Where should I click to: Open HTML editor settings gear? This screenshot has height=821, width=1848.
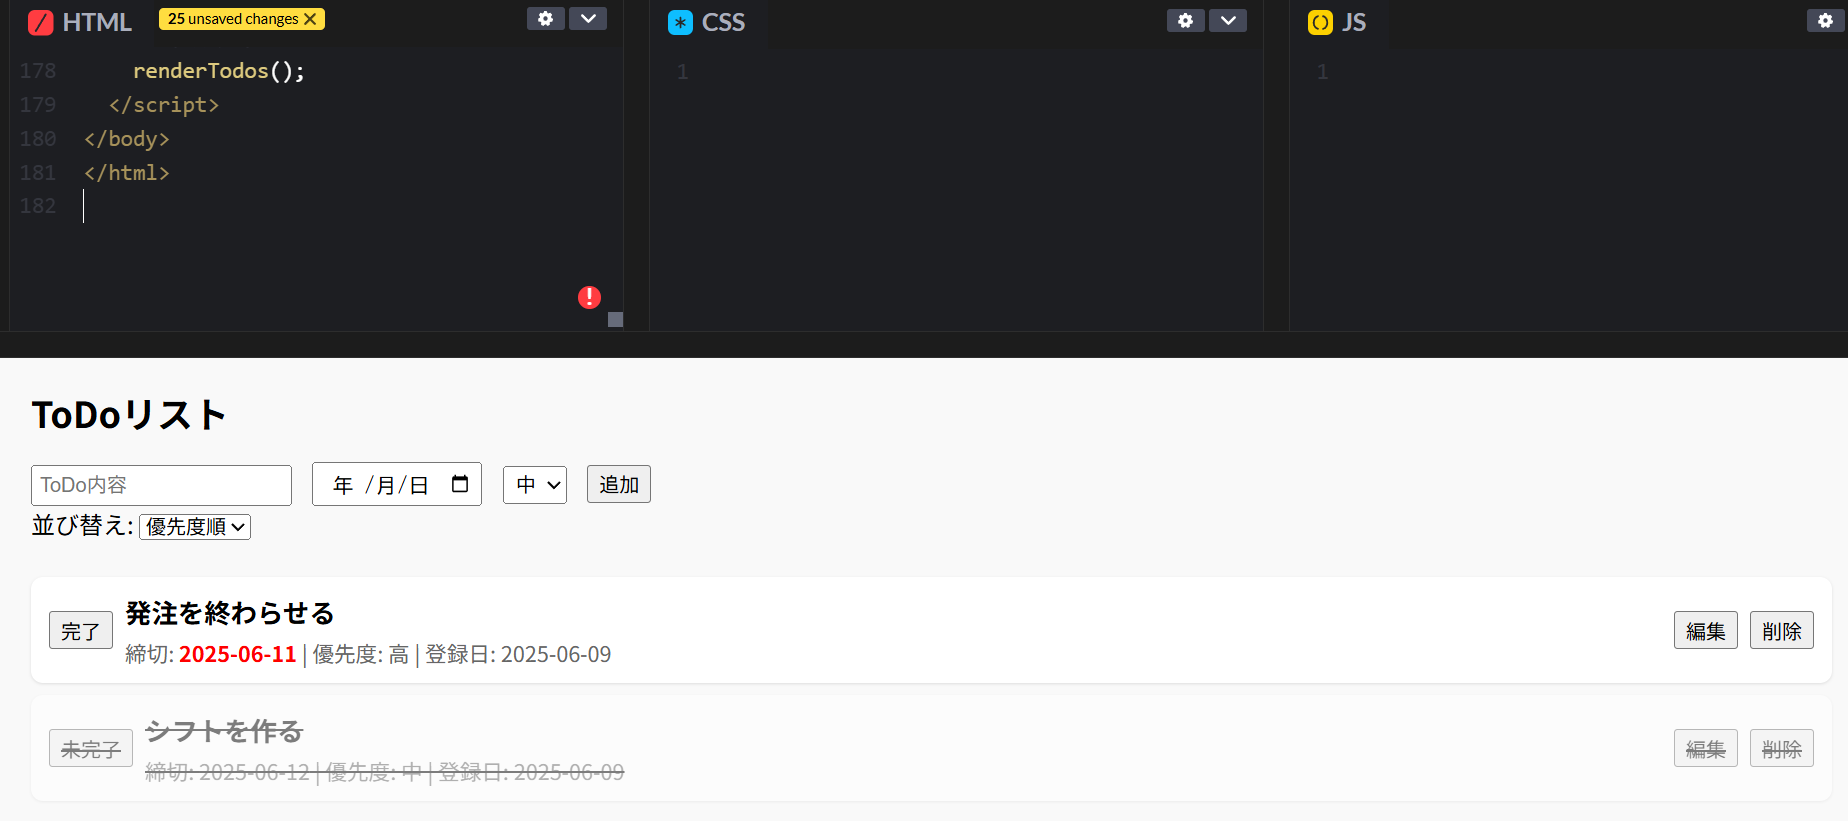click(545, 19)
